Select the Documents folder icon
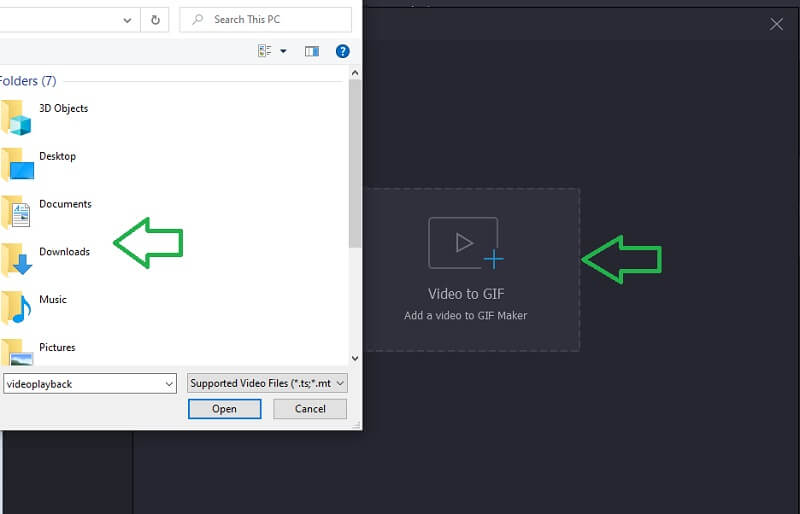800x514 pixels. point(16,212)
